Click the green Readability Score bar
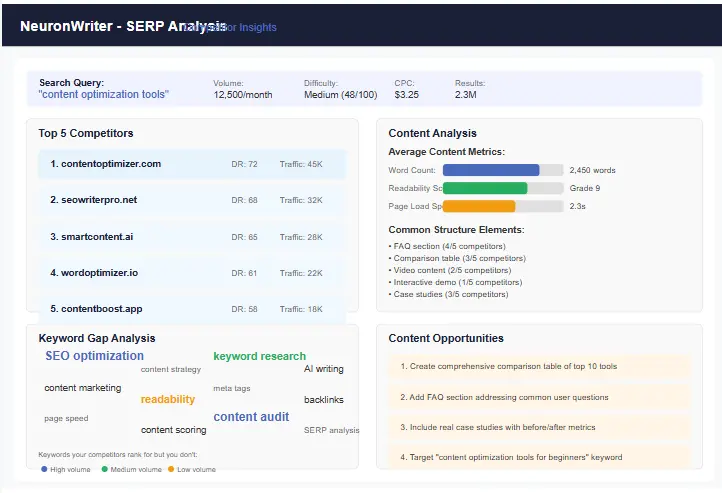 tap(485, 188)
